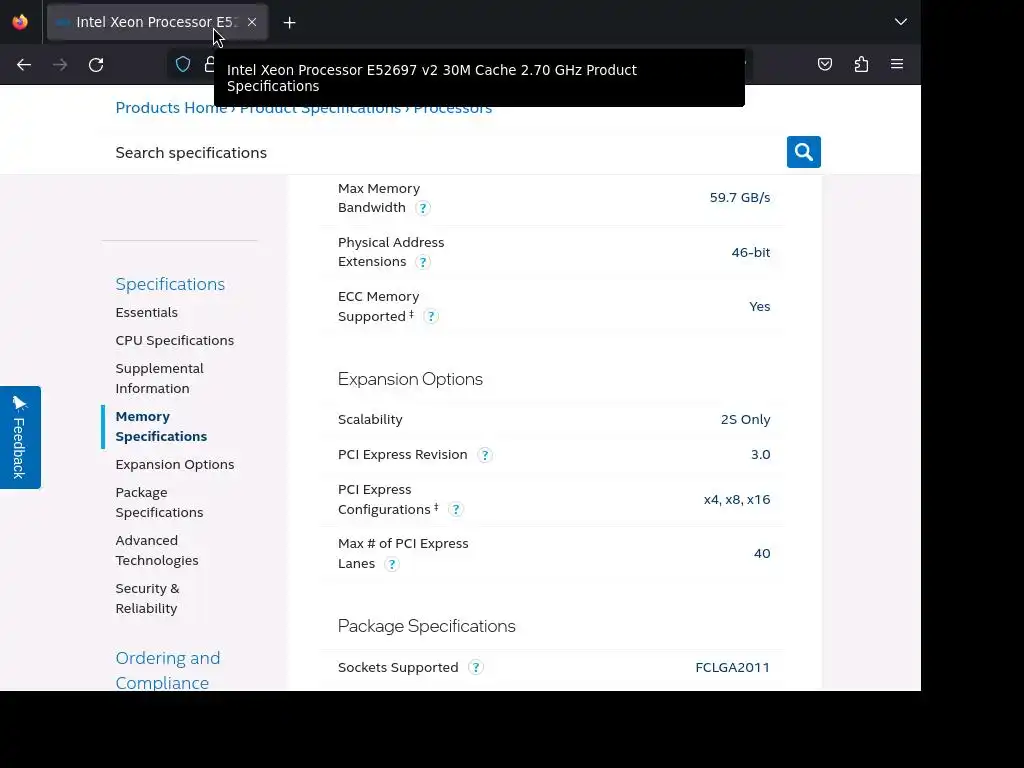Go to Advanced Technologies section
Screen dimensions: 1024x768
157,551
